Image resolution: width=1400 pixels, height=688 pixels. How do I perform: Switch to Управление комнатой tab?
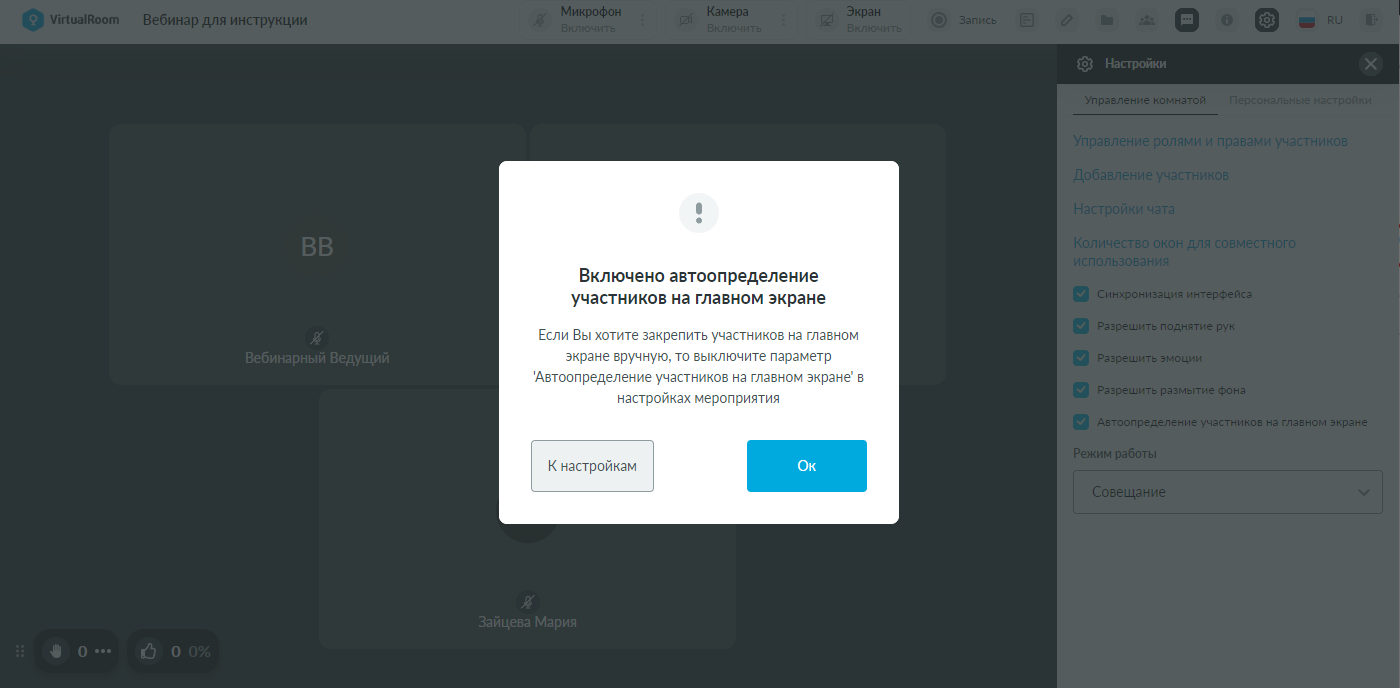coord(1145,100)
